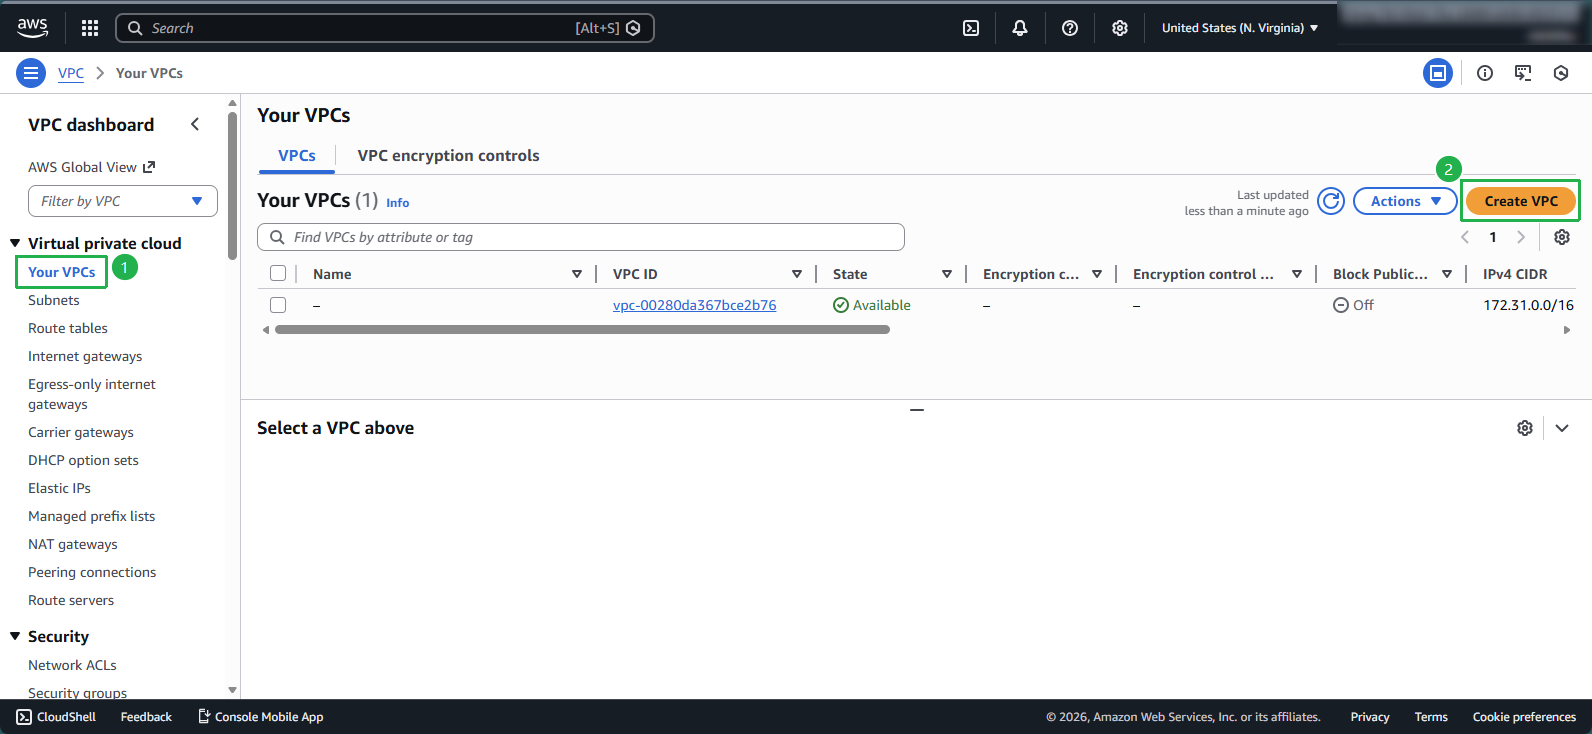Open Peering connections in the sidebar
The width and height of the screenshot is (1592, 734).
pos(92,572)
